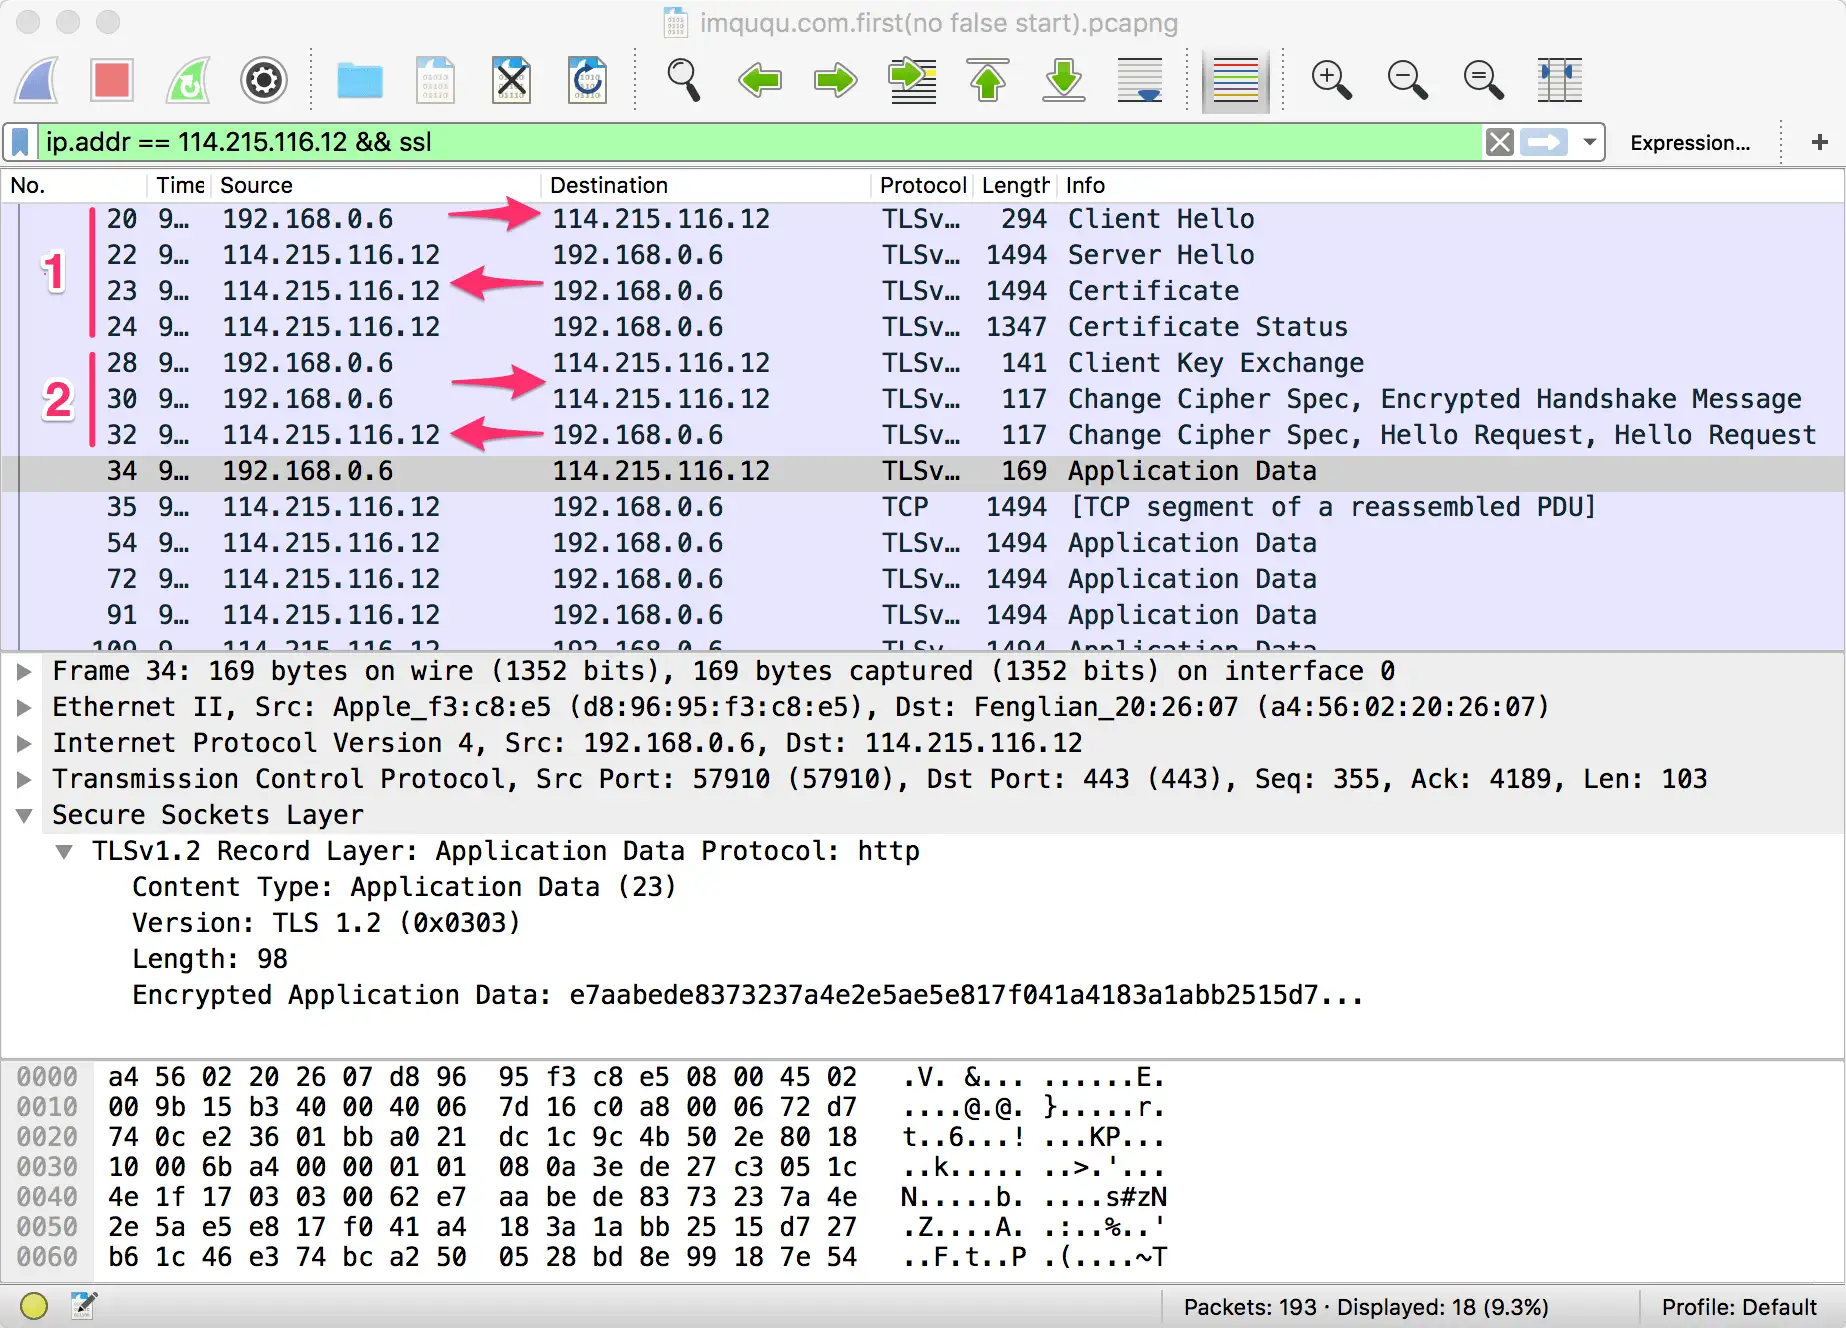
Task: Select packet 20 Client Hello
Action: point(922,219)
